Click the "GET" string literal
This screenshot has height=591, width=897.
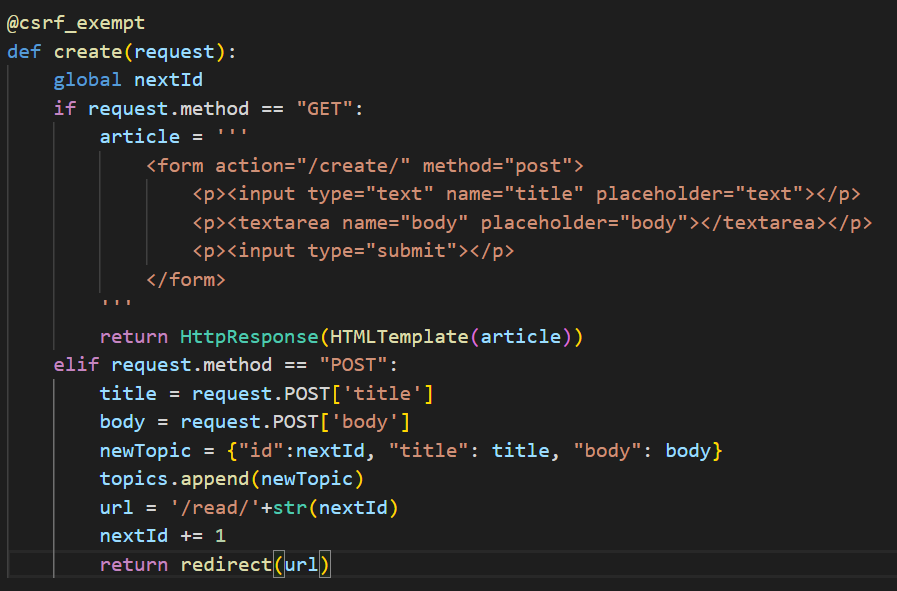324,108
